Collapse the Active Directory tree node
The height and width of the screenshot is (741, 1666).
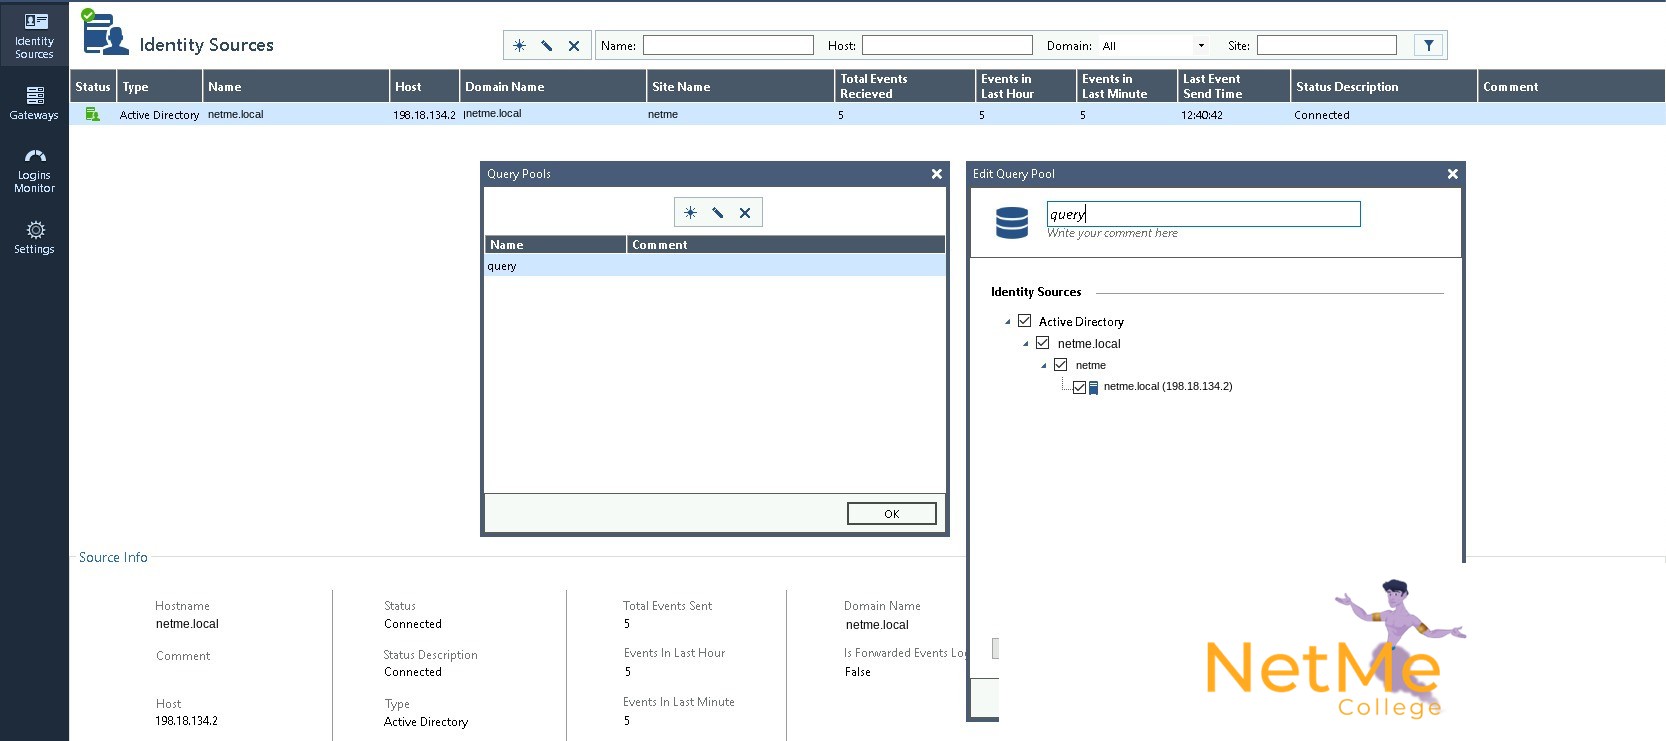1007,322
